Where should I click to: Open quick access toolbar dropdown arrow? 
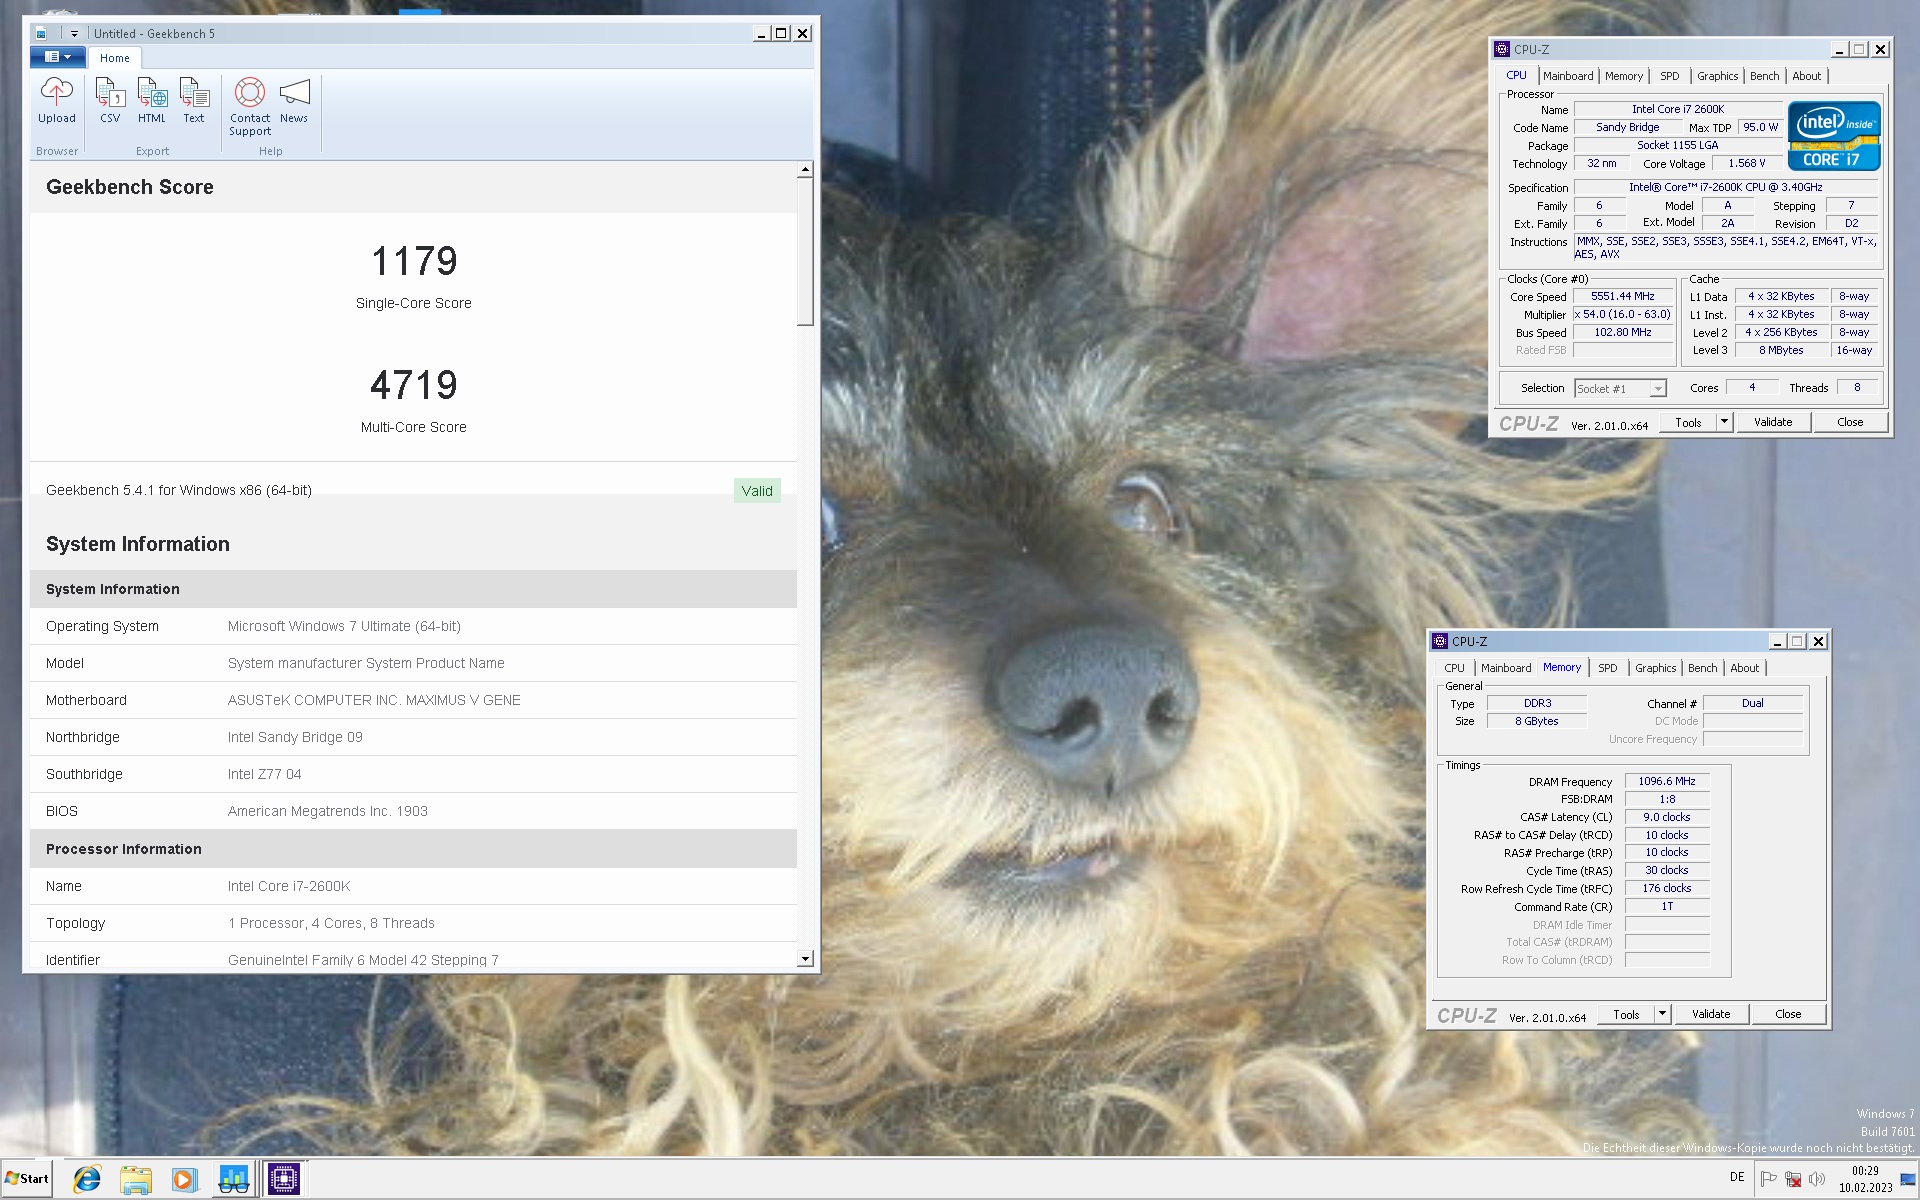(74, 34)
